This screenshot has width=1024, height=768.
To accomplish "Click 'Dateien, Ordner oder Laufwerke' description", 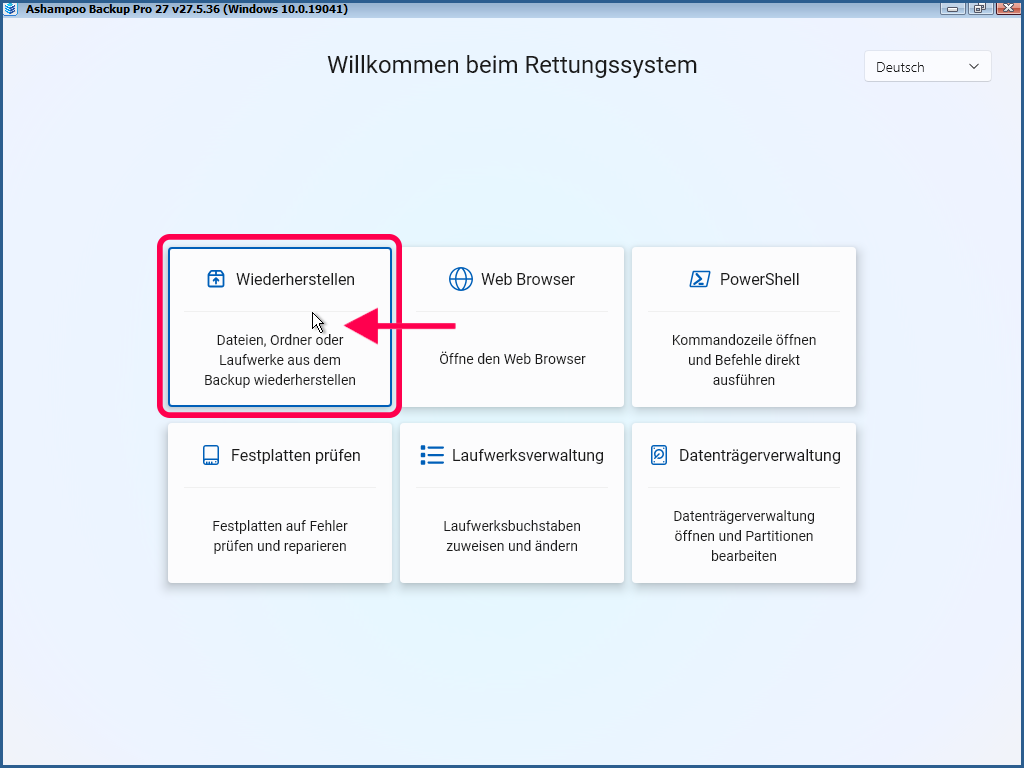I will click(280, 360).
